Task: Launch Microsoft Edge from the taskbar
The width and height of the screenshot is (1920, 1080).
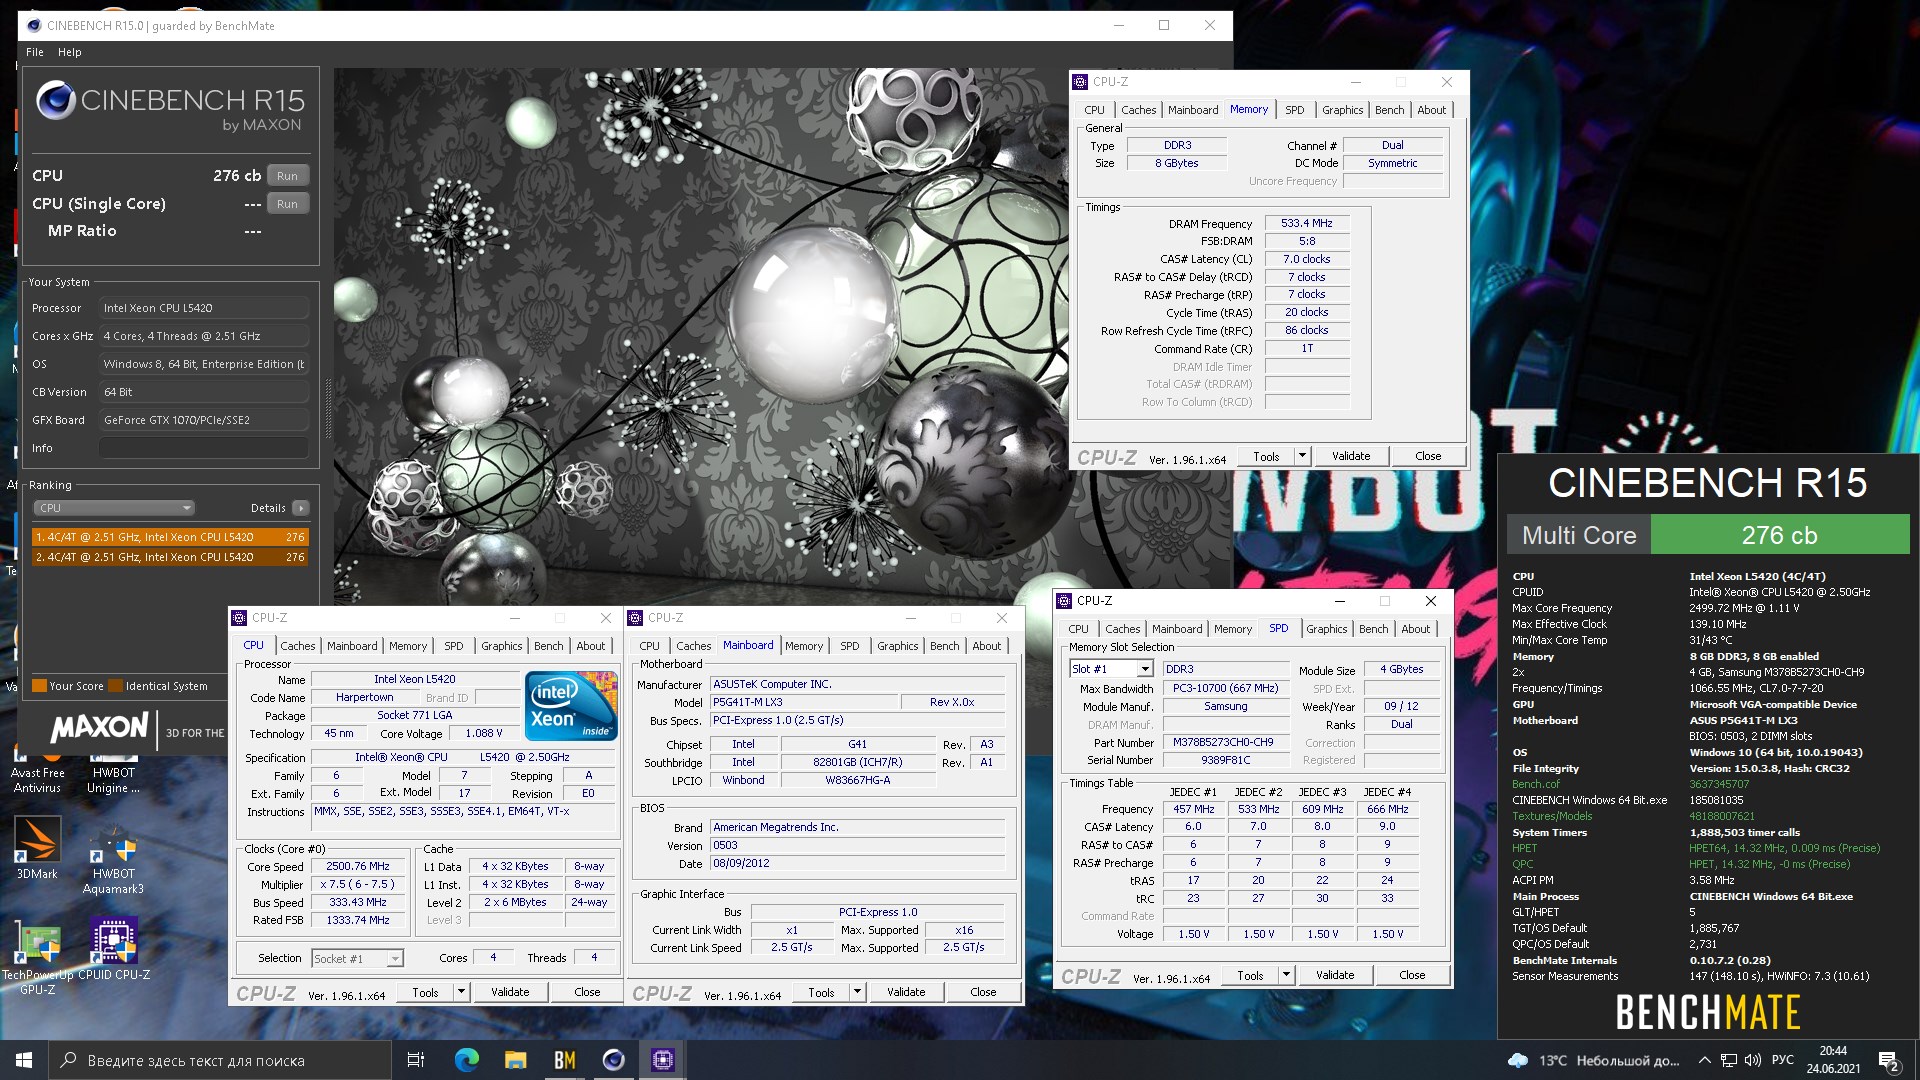Action: (x=466, y=1060)
